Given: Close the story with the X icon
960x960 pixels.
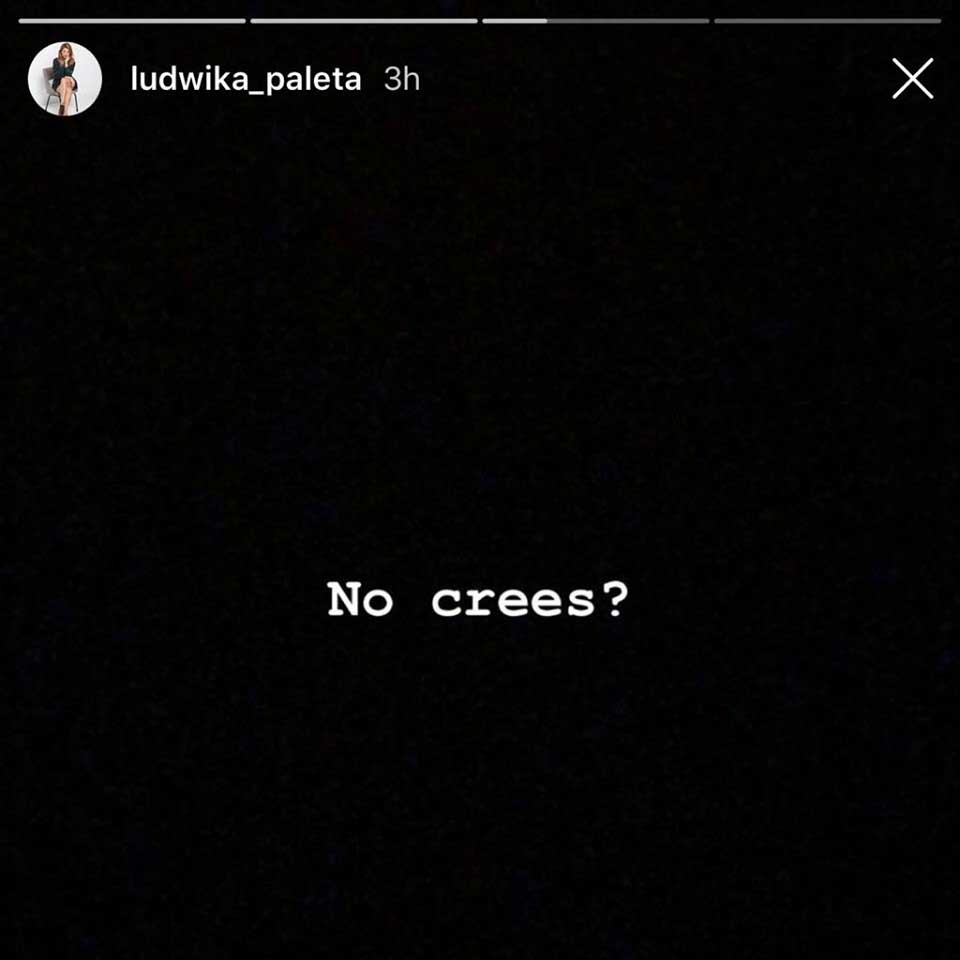Looking at the screenshot, I should click(912, 78).
